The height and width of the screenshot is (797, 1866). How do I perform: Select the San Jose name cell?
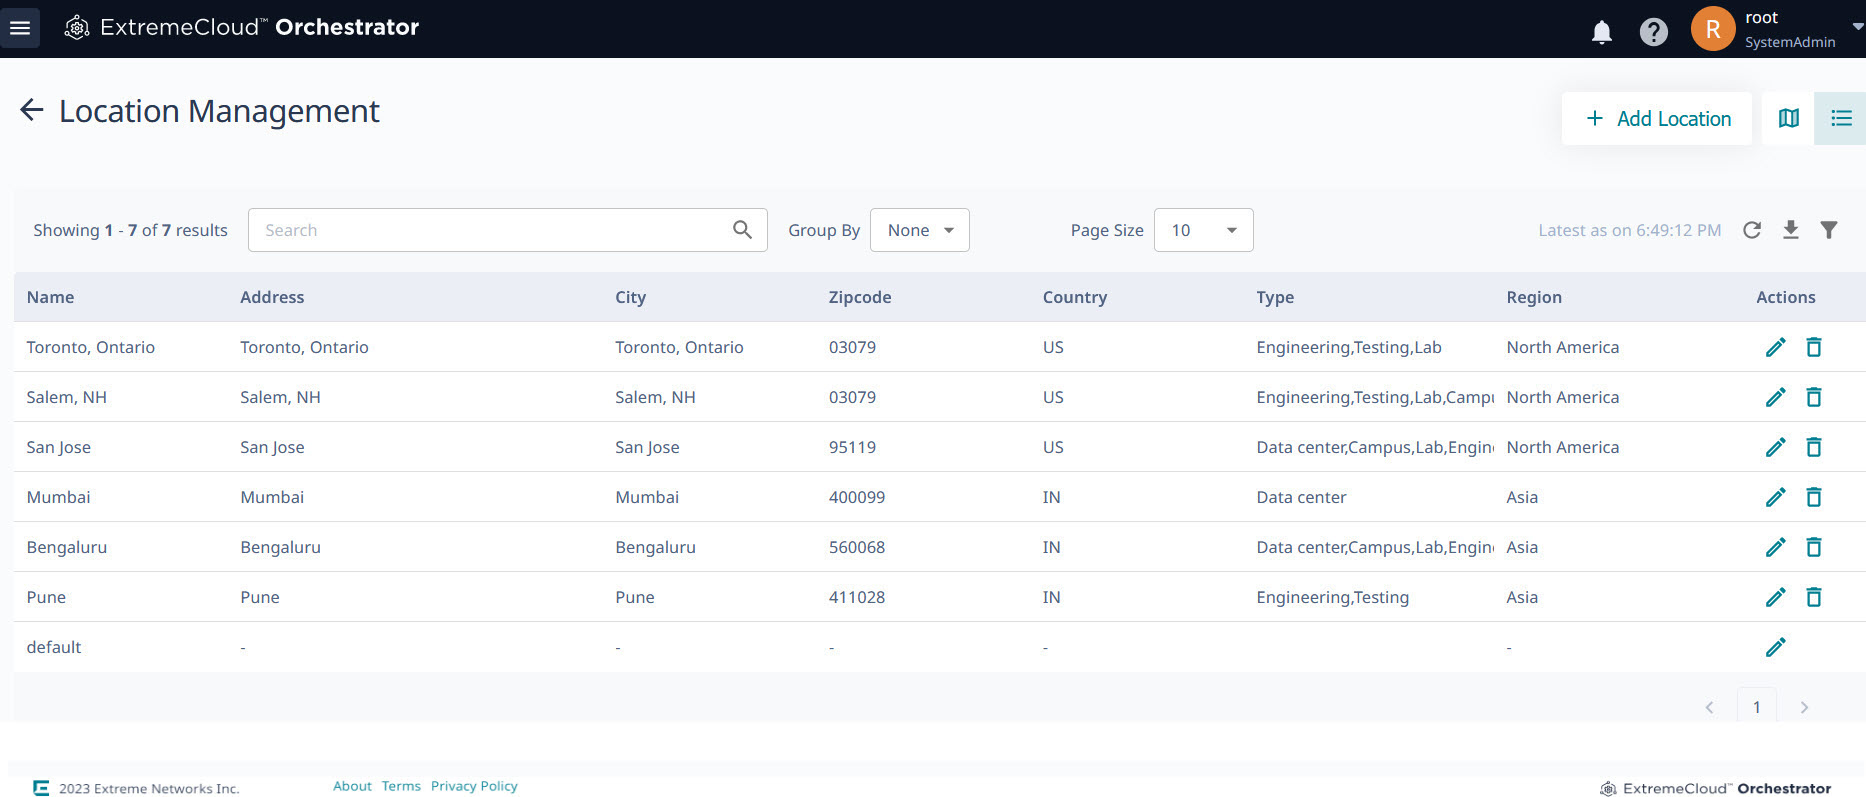click(59, 447)
